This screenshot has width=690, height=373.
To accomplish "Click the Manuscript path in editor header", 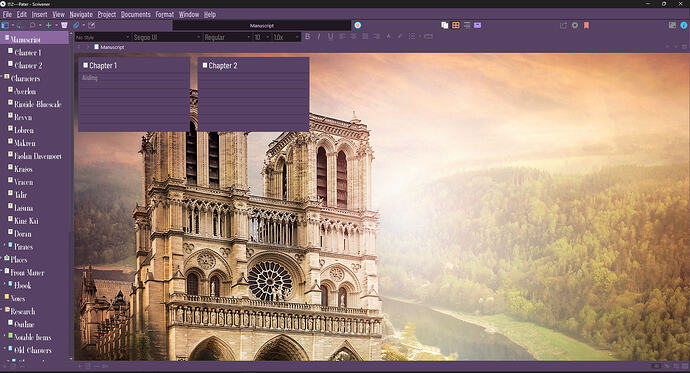I will (112, 47).
